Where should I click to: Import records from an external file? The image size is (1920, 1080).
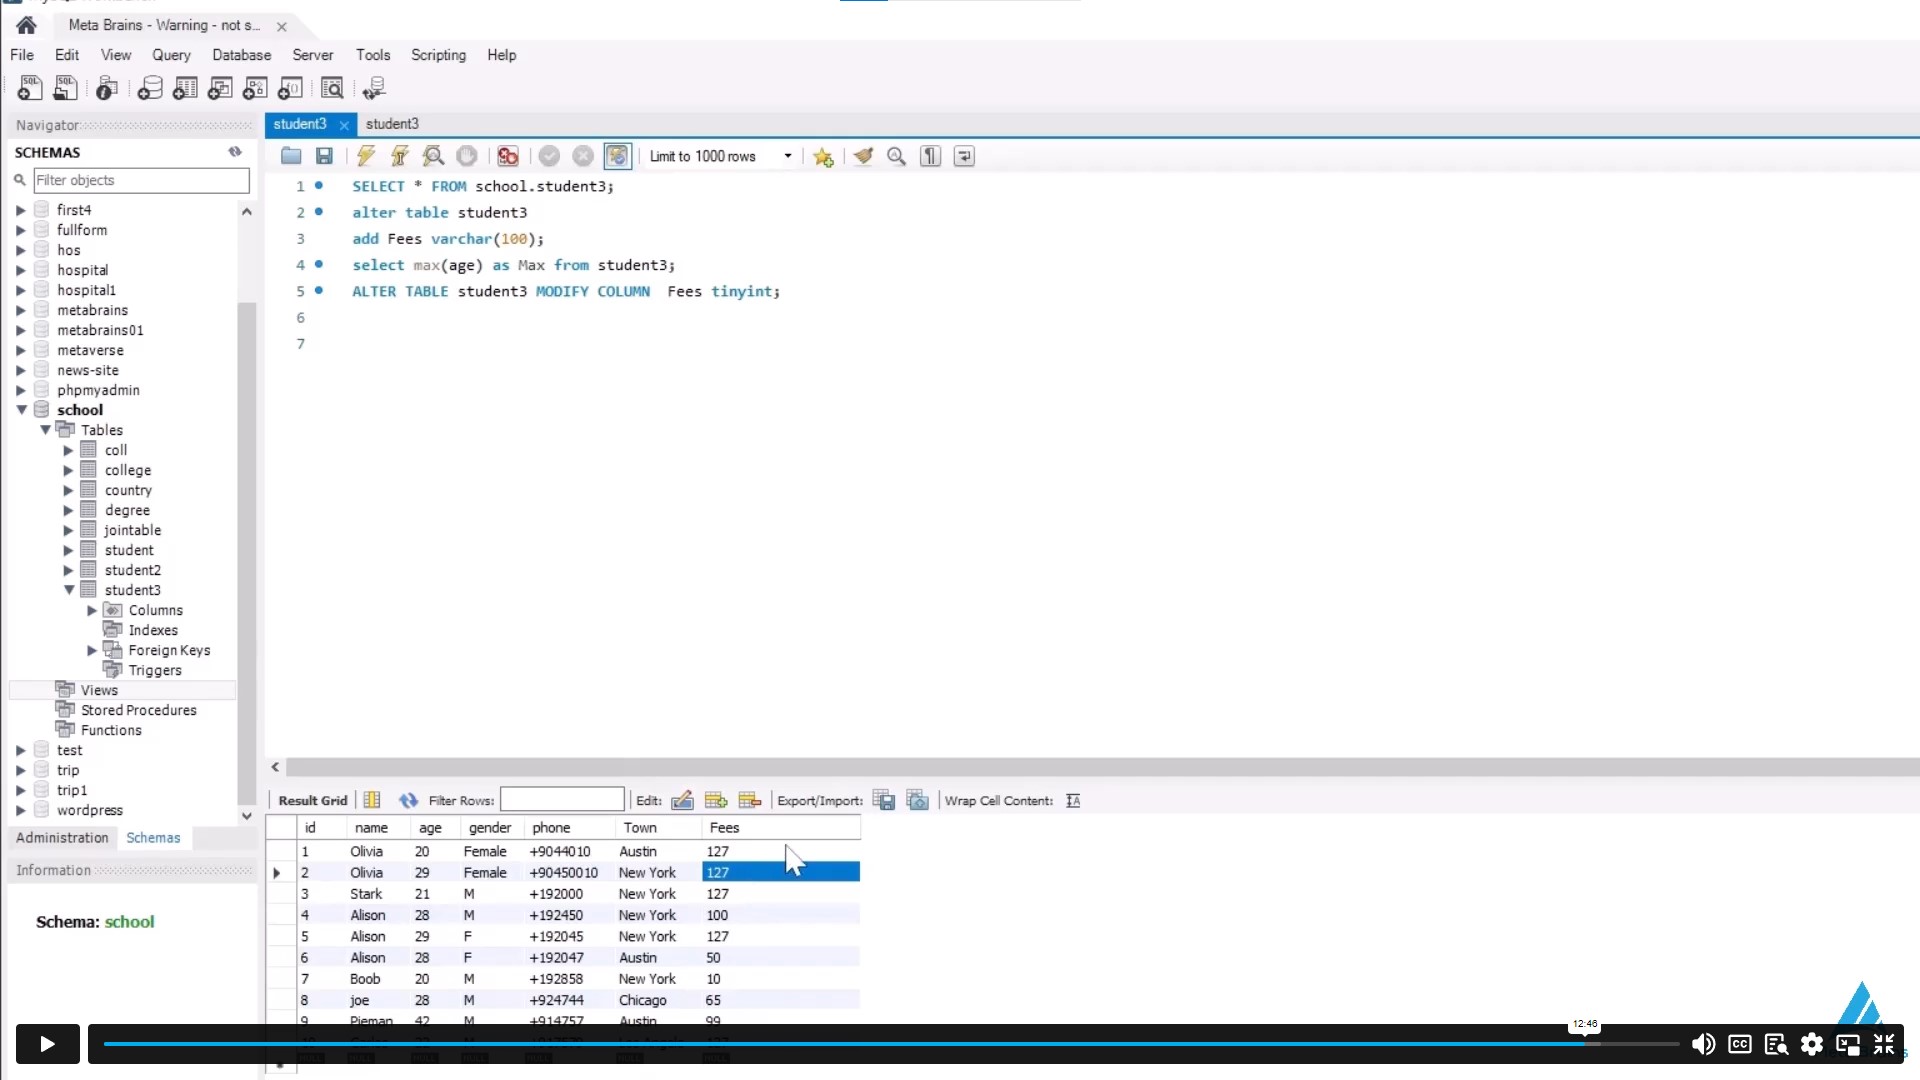tap(918, 800)
